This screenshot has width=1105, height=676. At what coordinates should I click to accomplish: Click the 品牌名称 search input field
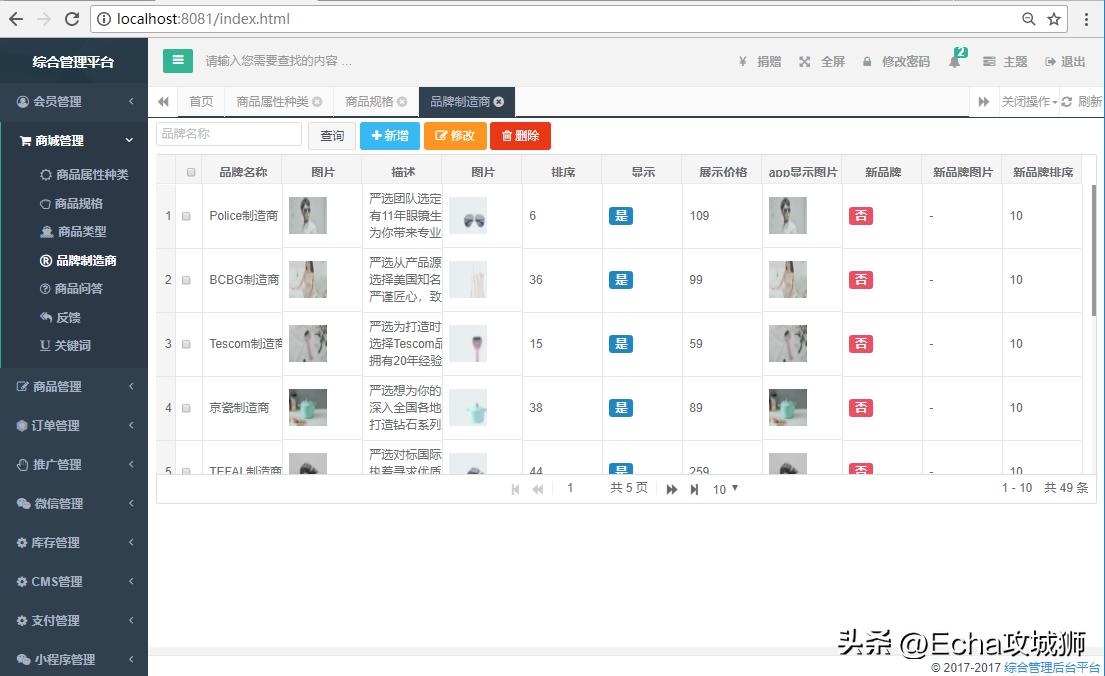(x=229, y=134)
